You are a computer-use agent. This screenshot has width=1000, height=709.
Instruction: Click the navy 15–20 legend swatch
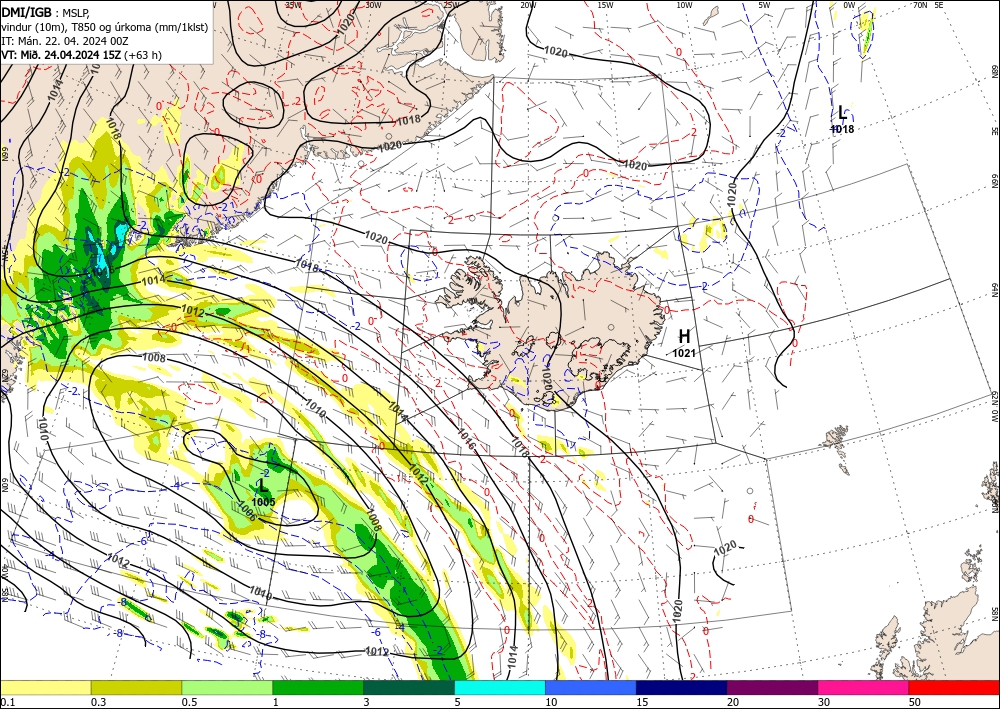[x=682, y=687]
